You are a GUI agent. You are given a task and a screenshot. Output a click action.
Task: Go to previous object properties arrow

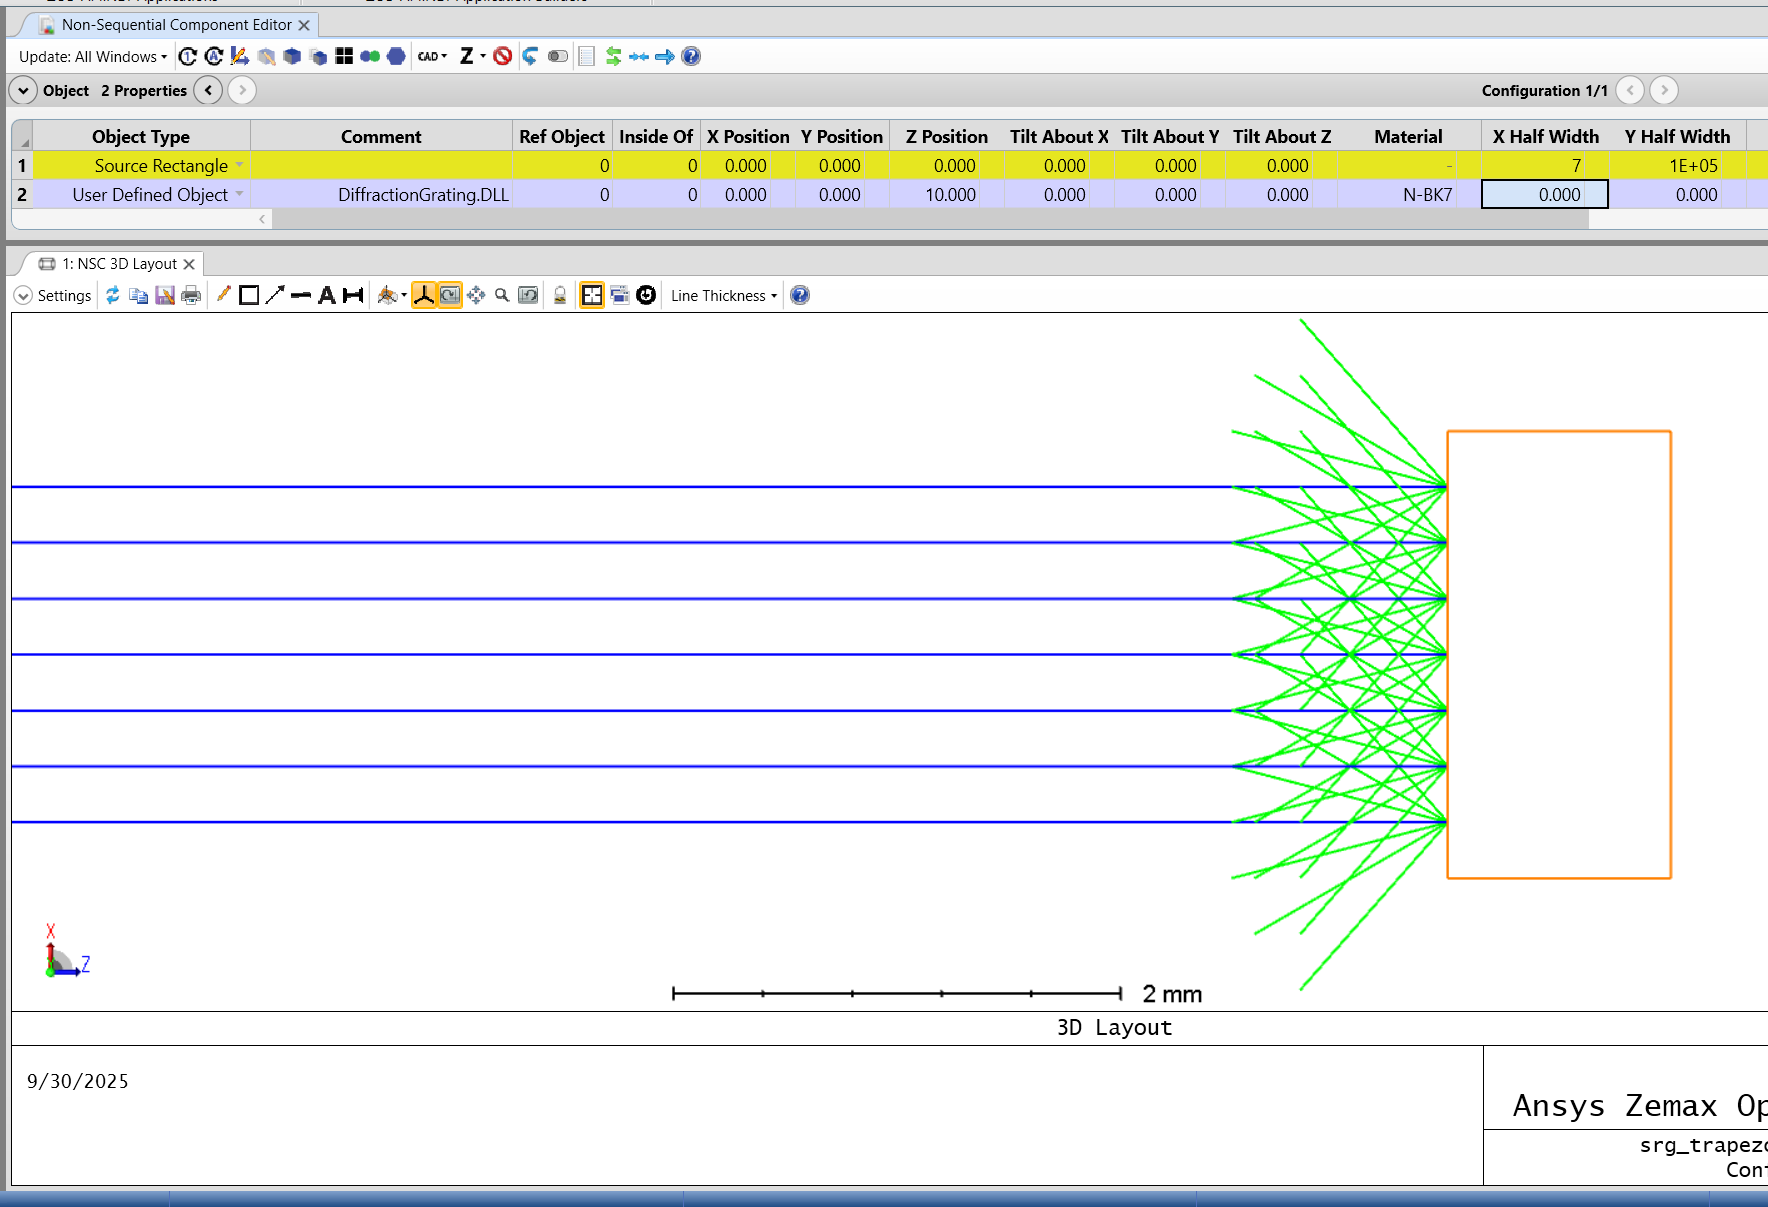tap(208, 90)
